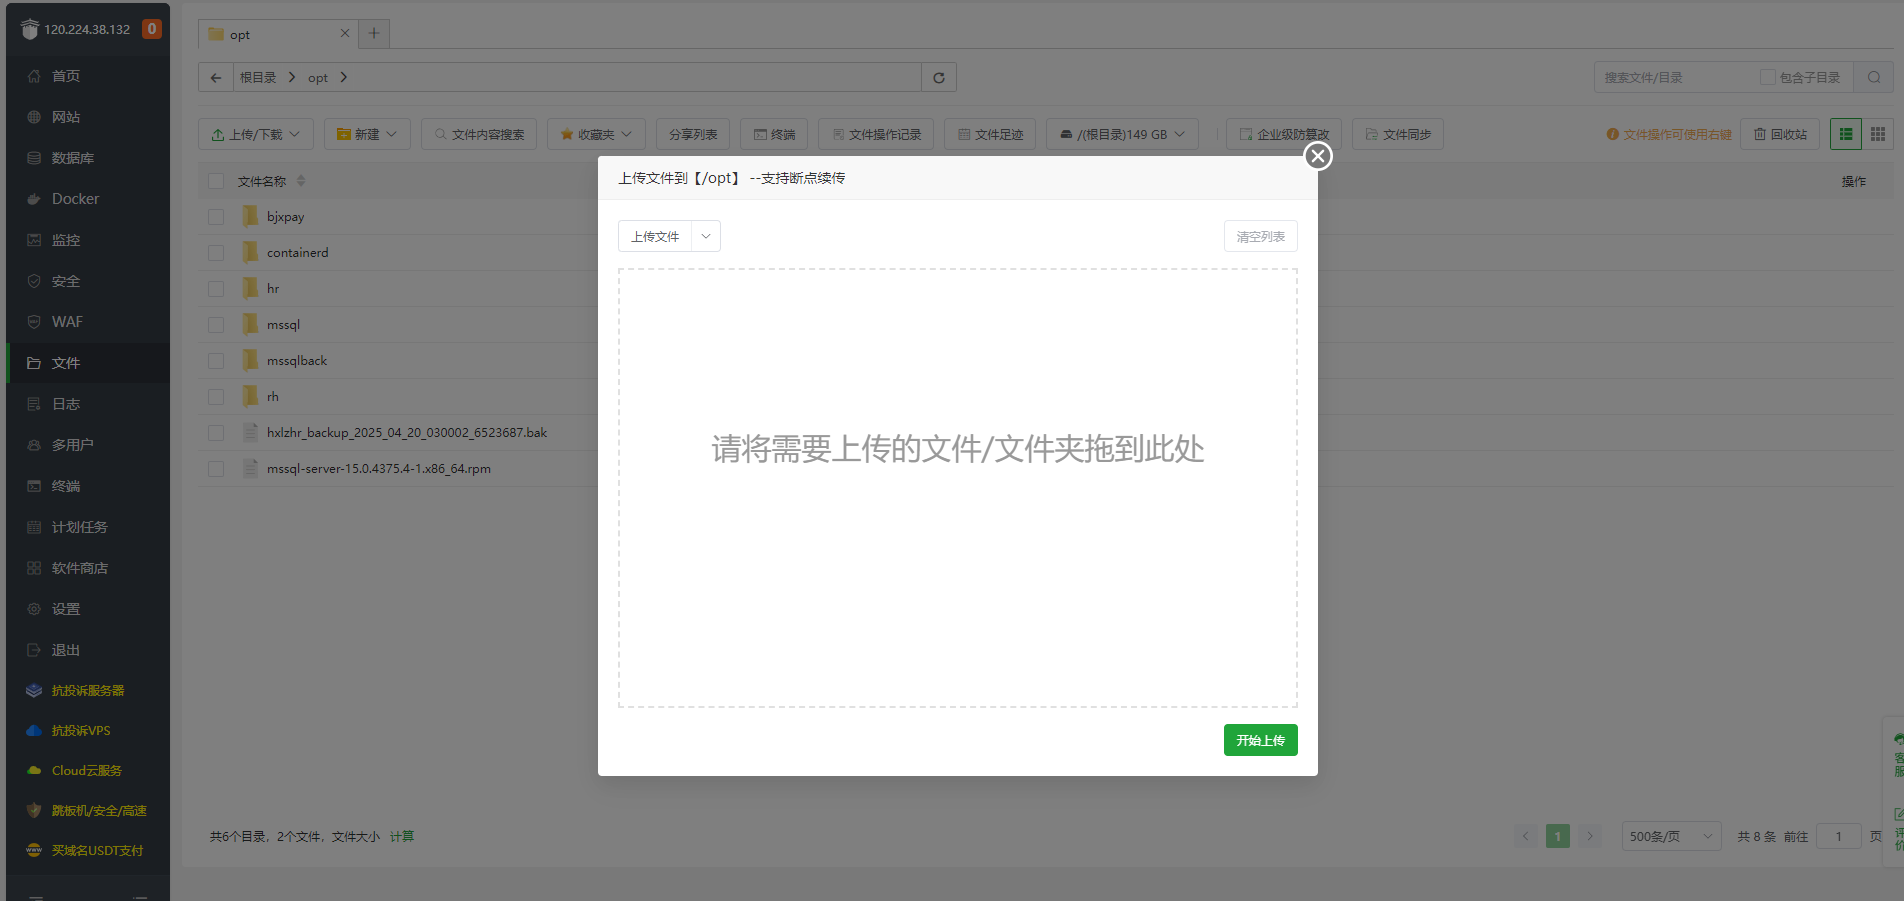
Task: Click the search magnifier icon
Action: pos(1873,78)
